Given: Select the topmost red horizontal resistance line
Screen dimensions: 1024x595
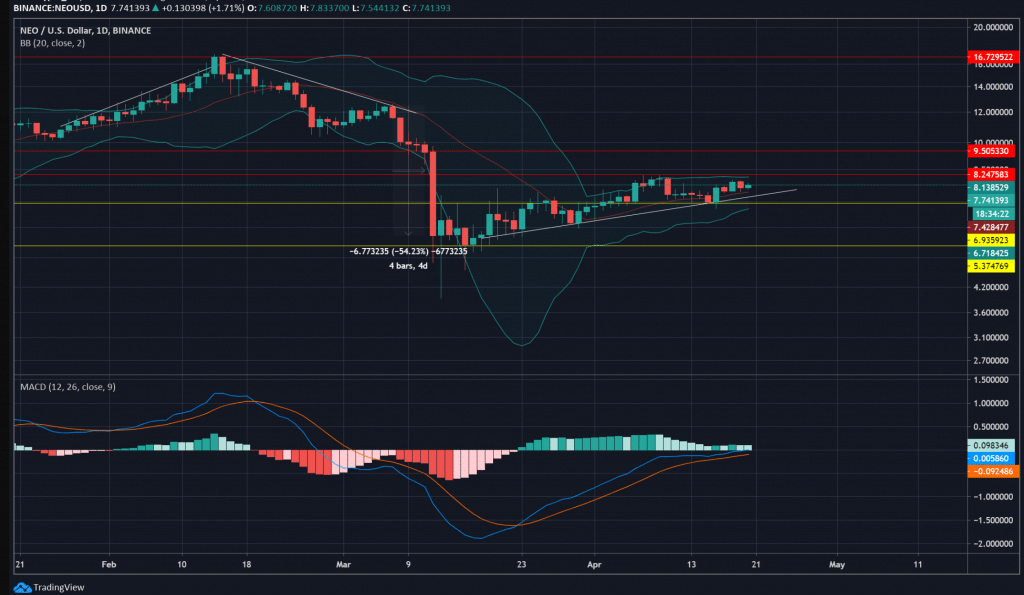Looking at the screenshot, I should coord(490,57).
